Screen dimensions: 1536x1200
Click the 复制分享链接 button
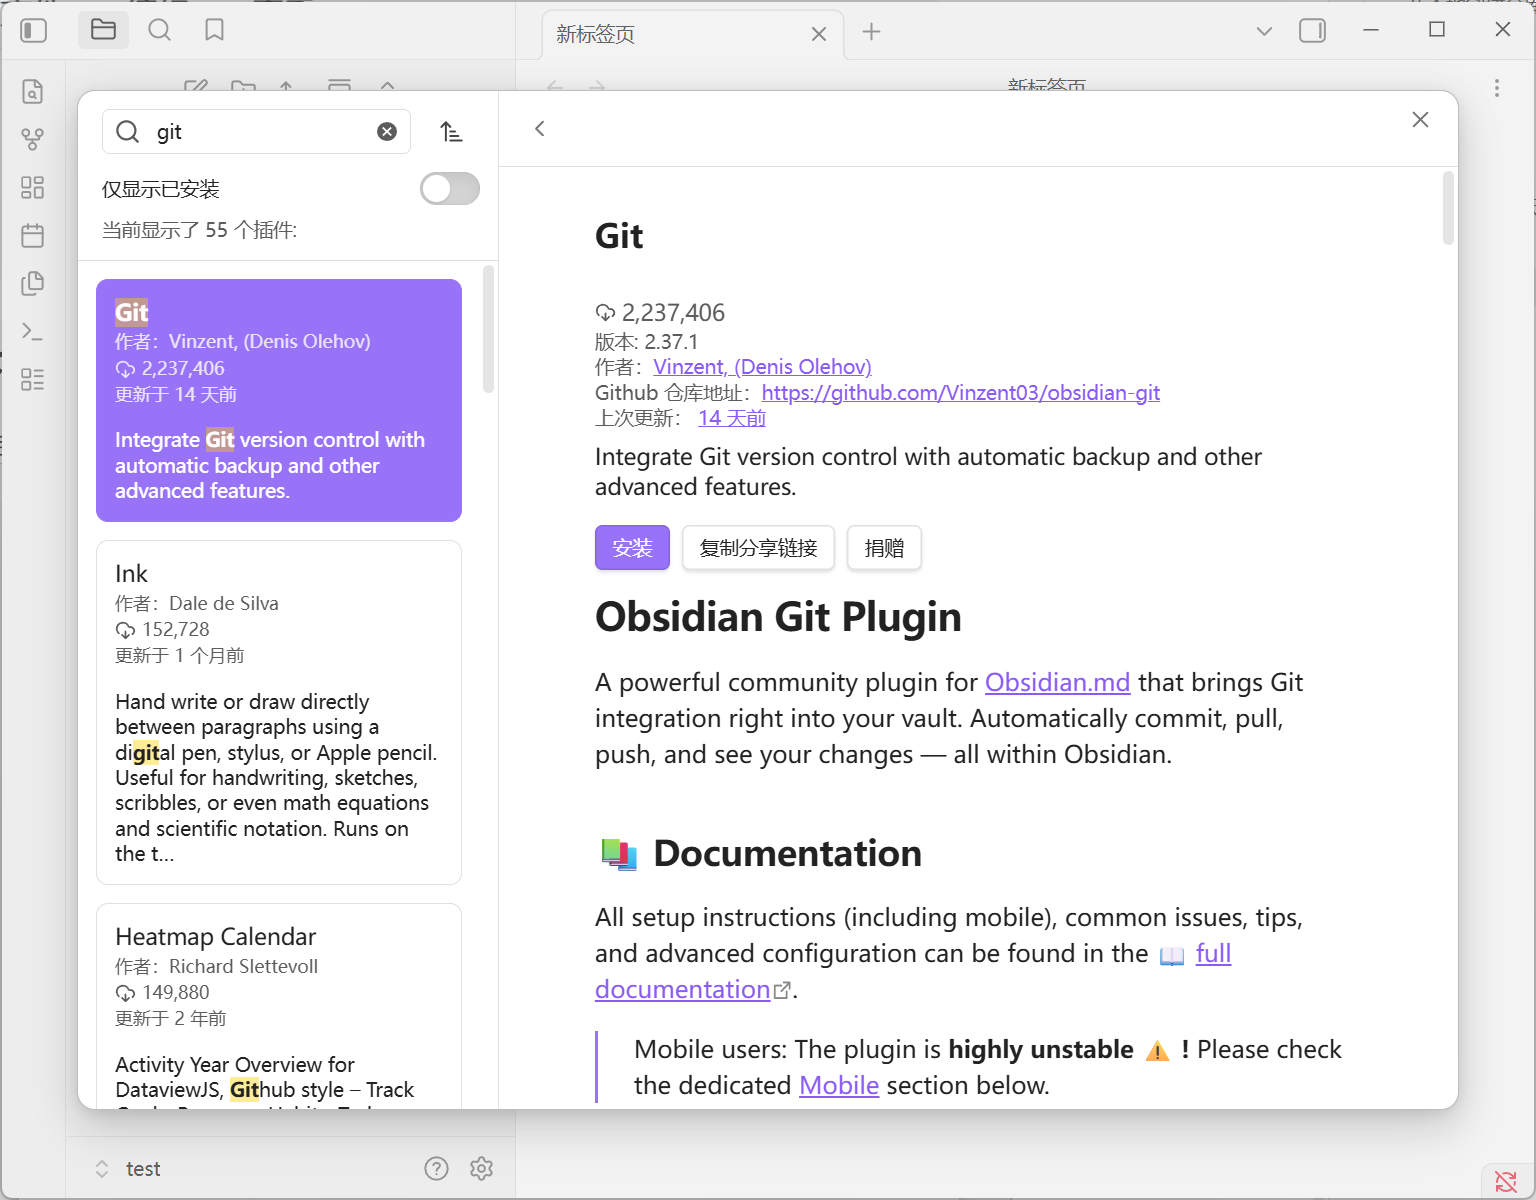[759, 548]
